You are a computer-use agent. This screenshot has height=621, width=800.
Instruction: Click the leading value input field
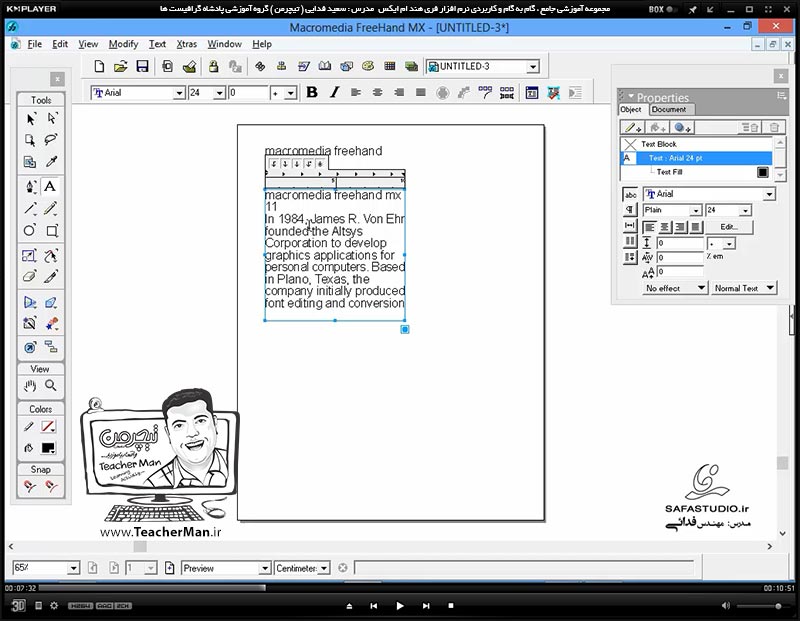tap(680, 243)
